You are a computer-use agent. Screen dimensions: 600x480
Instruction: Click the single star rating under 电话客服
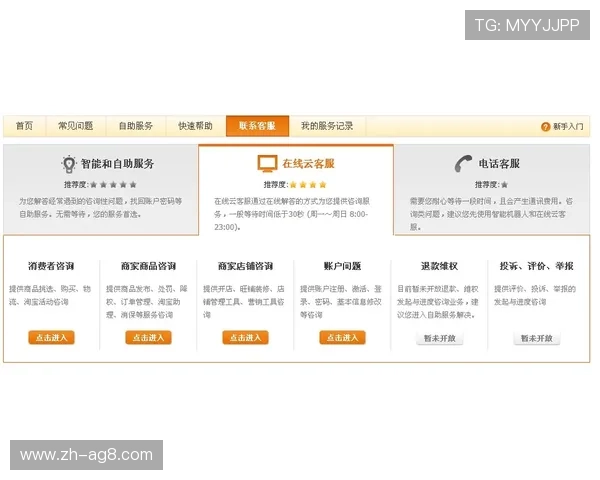coord(505,185)
